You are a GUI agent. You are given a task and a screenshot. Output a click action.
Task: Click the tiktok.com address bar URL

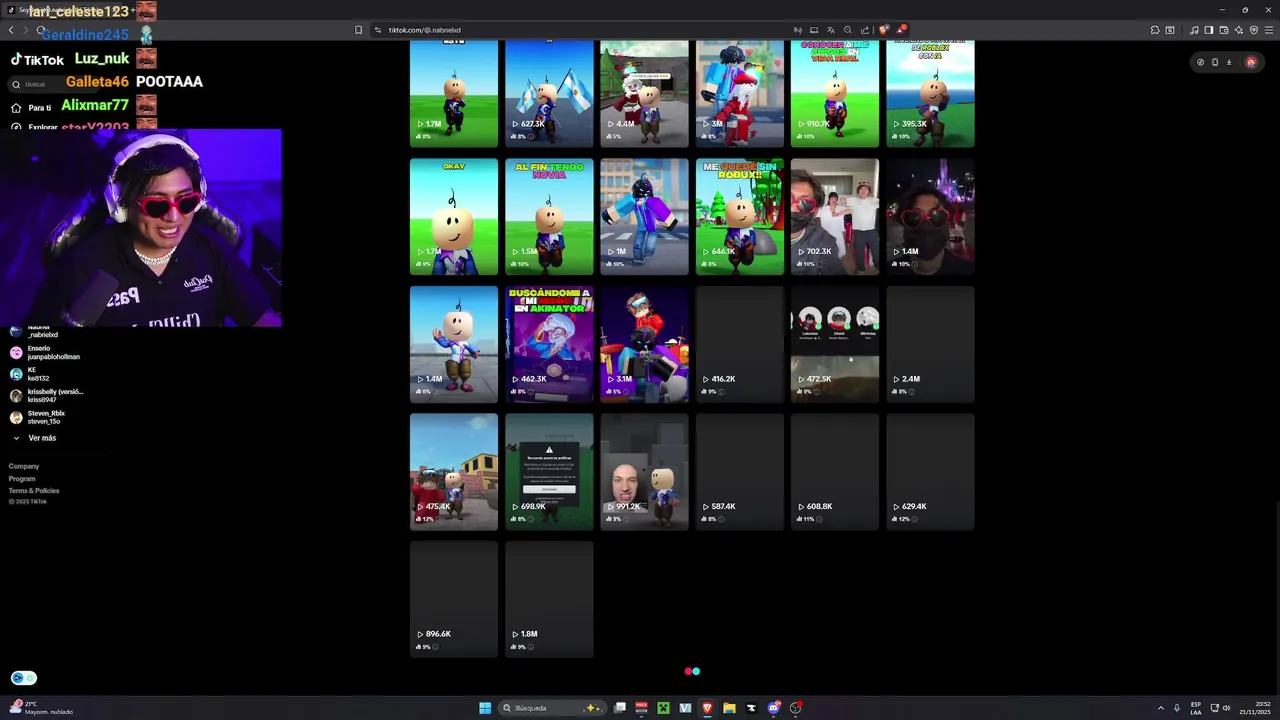click(x=425, y=30)
